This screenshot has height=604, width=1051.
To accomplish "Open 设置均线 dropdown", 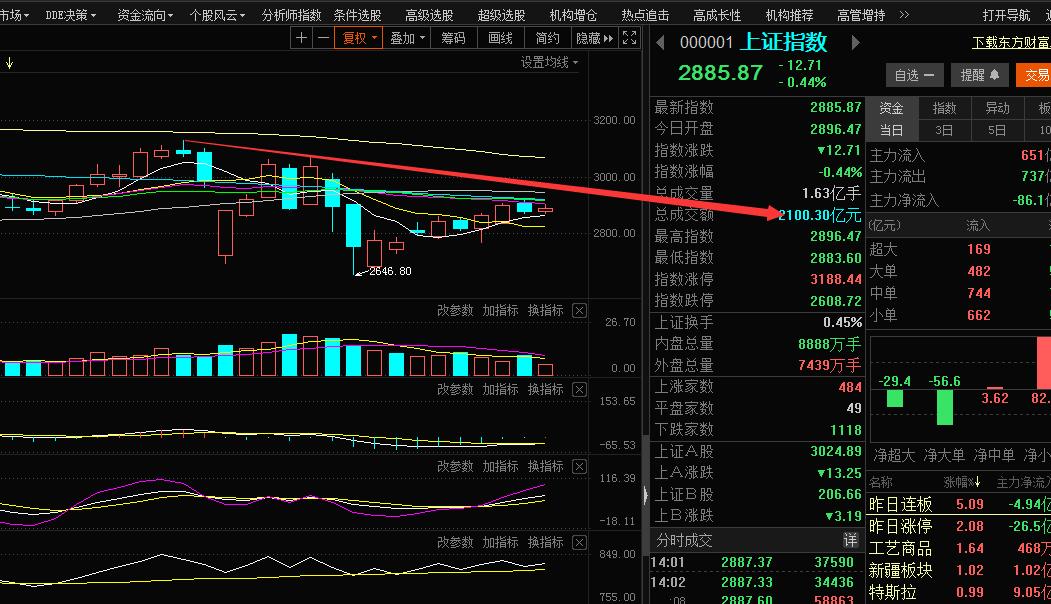I will pos(550,62).
